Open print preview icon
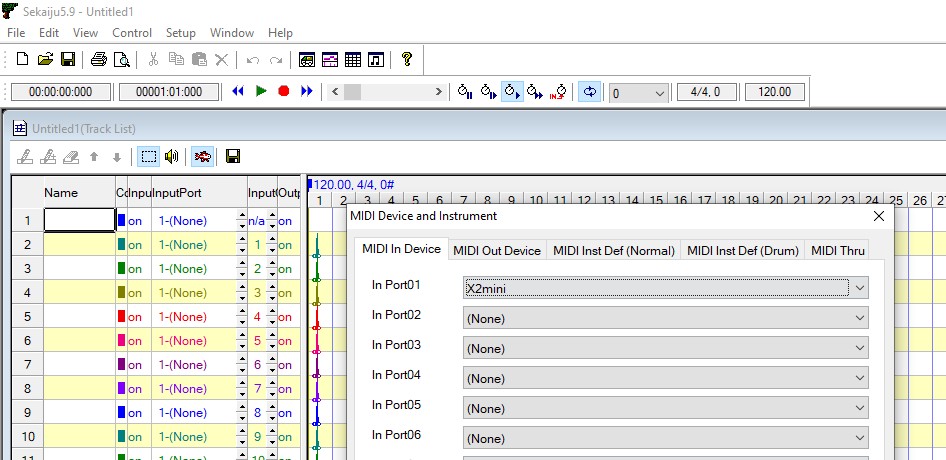This screenshot has height=460, width=946. tap(122, 59)
